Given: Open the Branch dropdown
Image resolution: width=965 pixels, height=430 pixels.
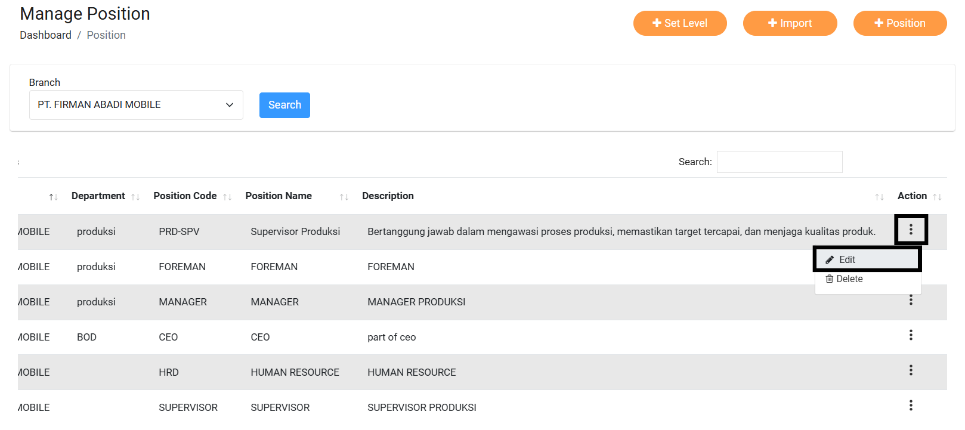Looking at the screenshot, I should pyautogui.click(x=136, y=105).
